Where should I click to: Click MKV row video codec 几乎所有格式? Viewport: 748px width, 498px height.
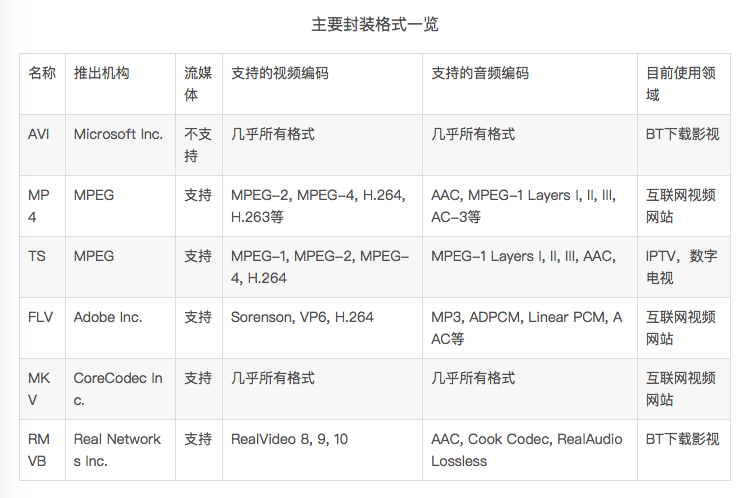point(322,389)
